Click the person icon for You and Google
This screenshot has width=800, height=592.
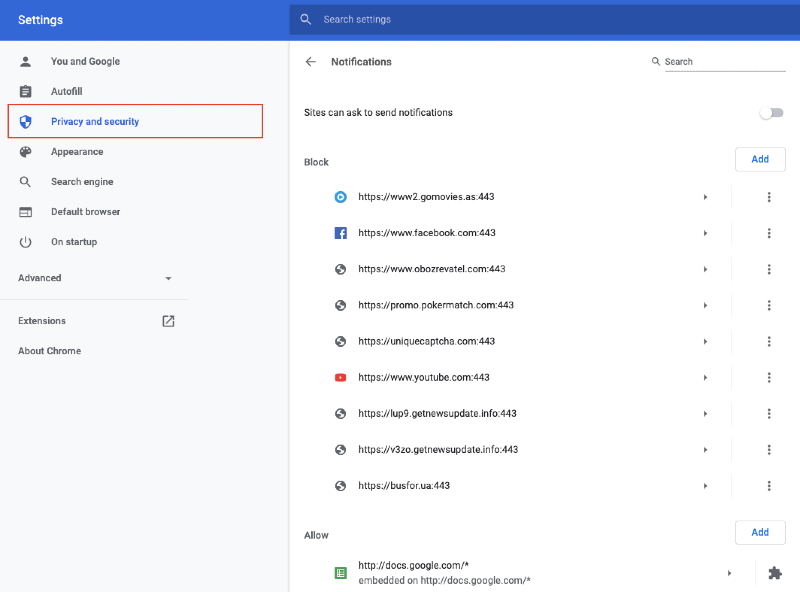[26, 61]
